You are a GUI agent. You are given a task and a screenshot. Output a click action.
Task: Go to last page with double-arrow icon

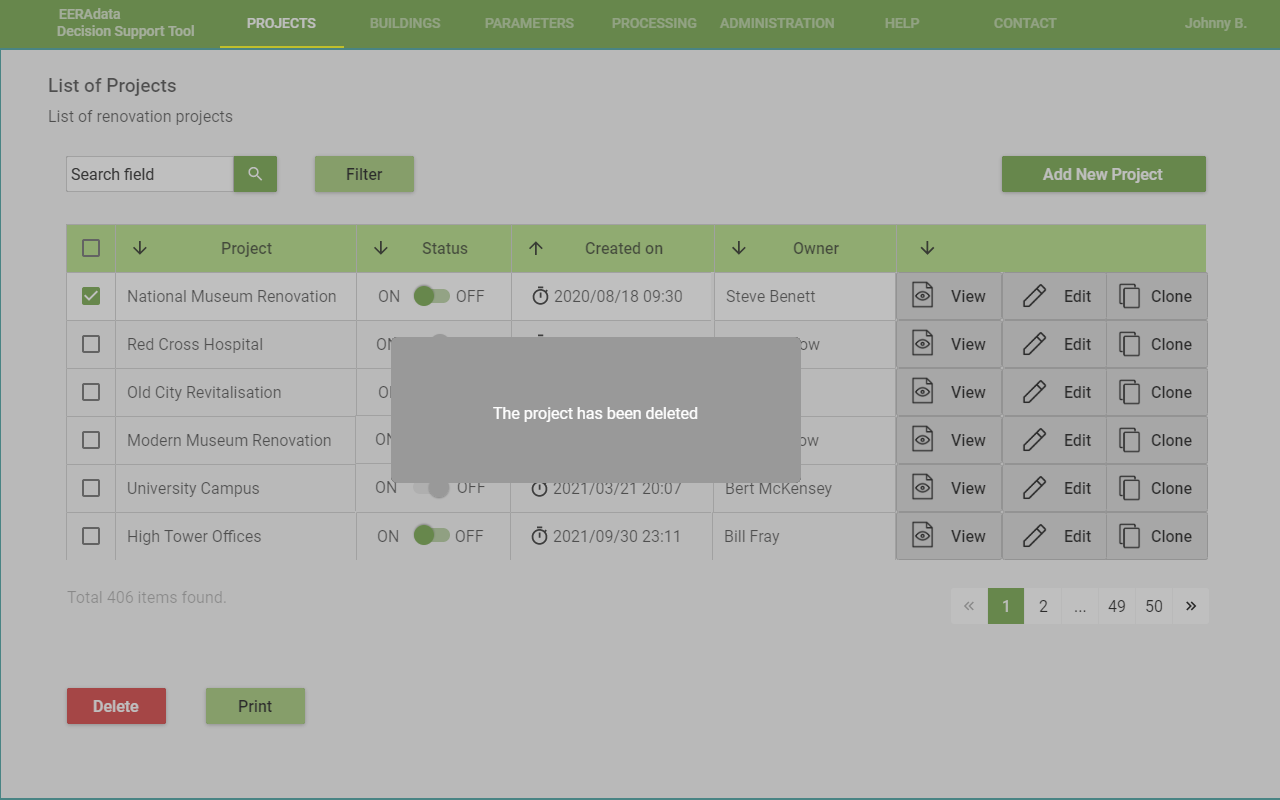click(x=1190, y=606)
